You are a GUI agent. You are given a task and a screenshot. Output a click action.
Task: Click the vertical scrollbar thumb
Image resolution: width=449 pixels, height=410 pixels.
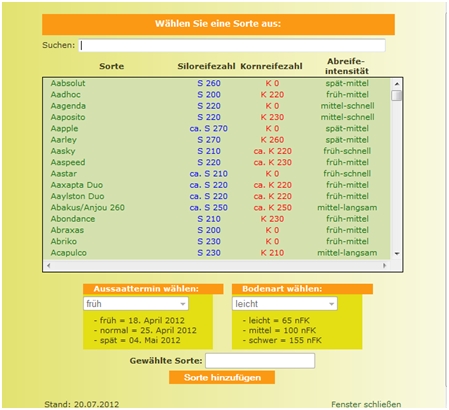coord(397,95)
